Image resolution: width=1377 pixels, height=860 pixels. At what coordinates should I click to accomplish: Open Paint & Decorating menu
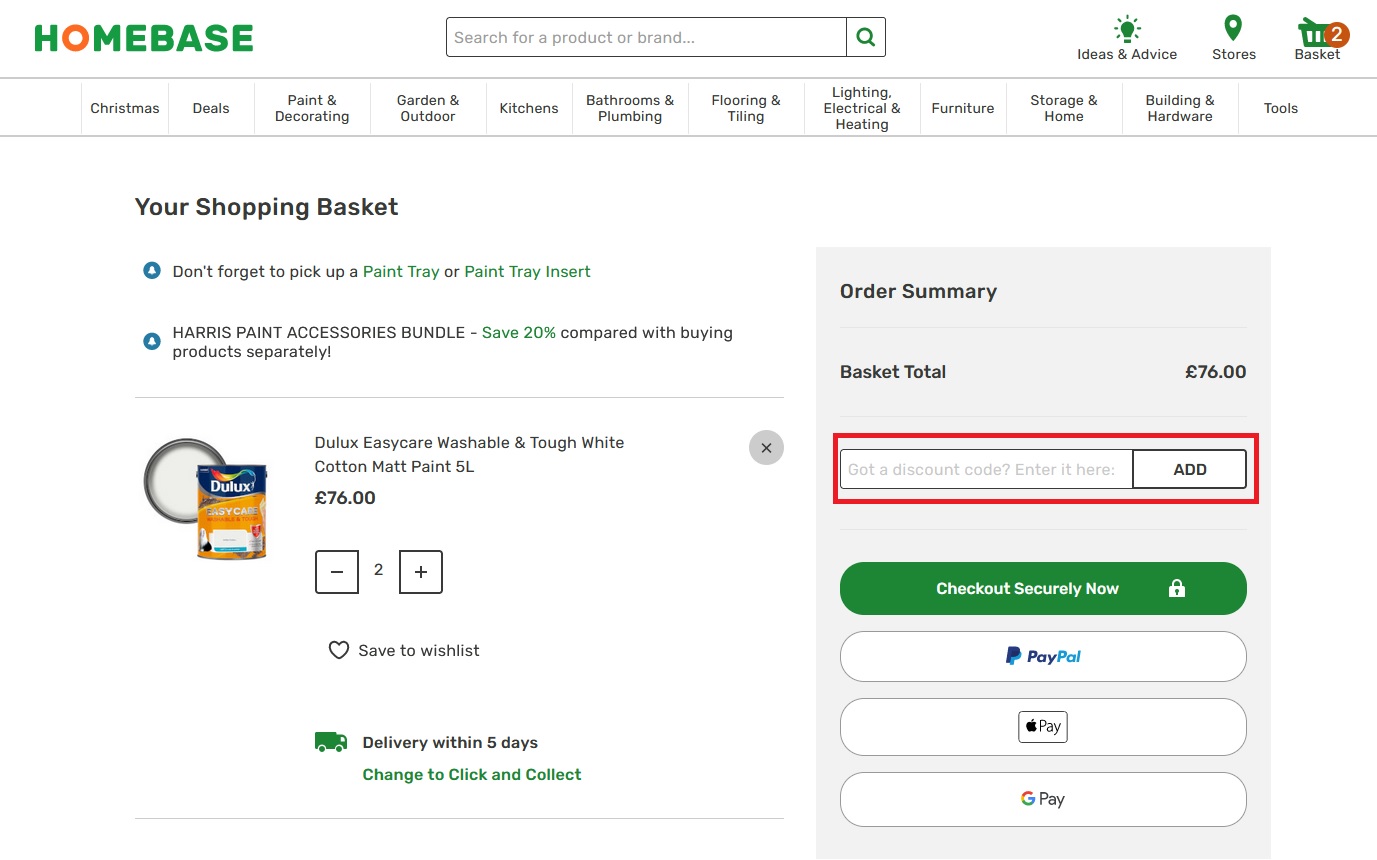pos(312,108)
